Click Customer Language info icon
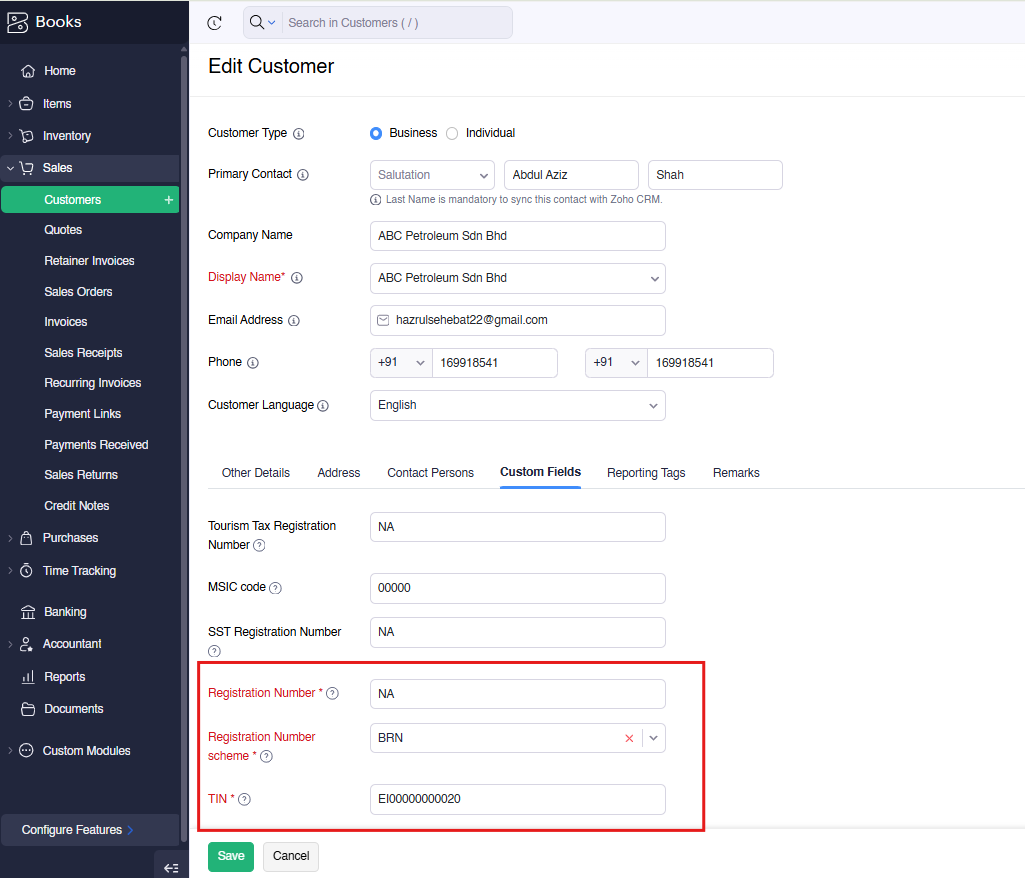Image resolution: width=1025 pixels, height=878 pixels. pos(323,406)
